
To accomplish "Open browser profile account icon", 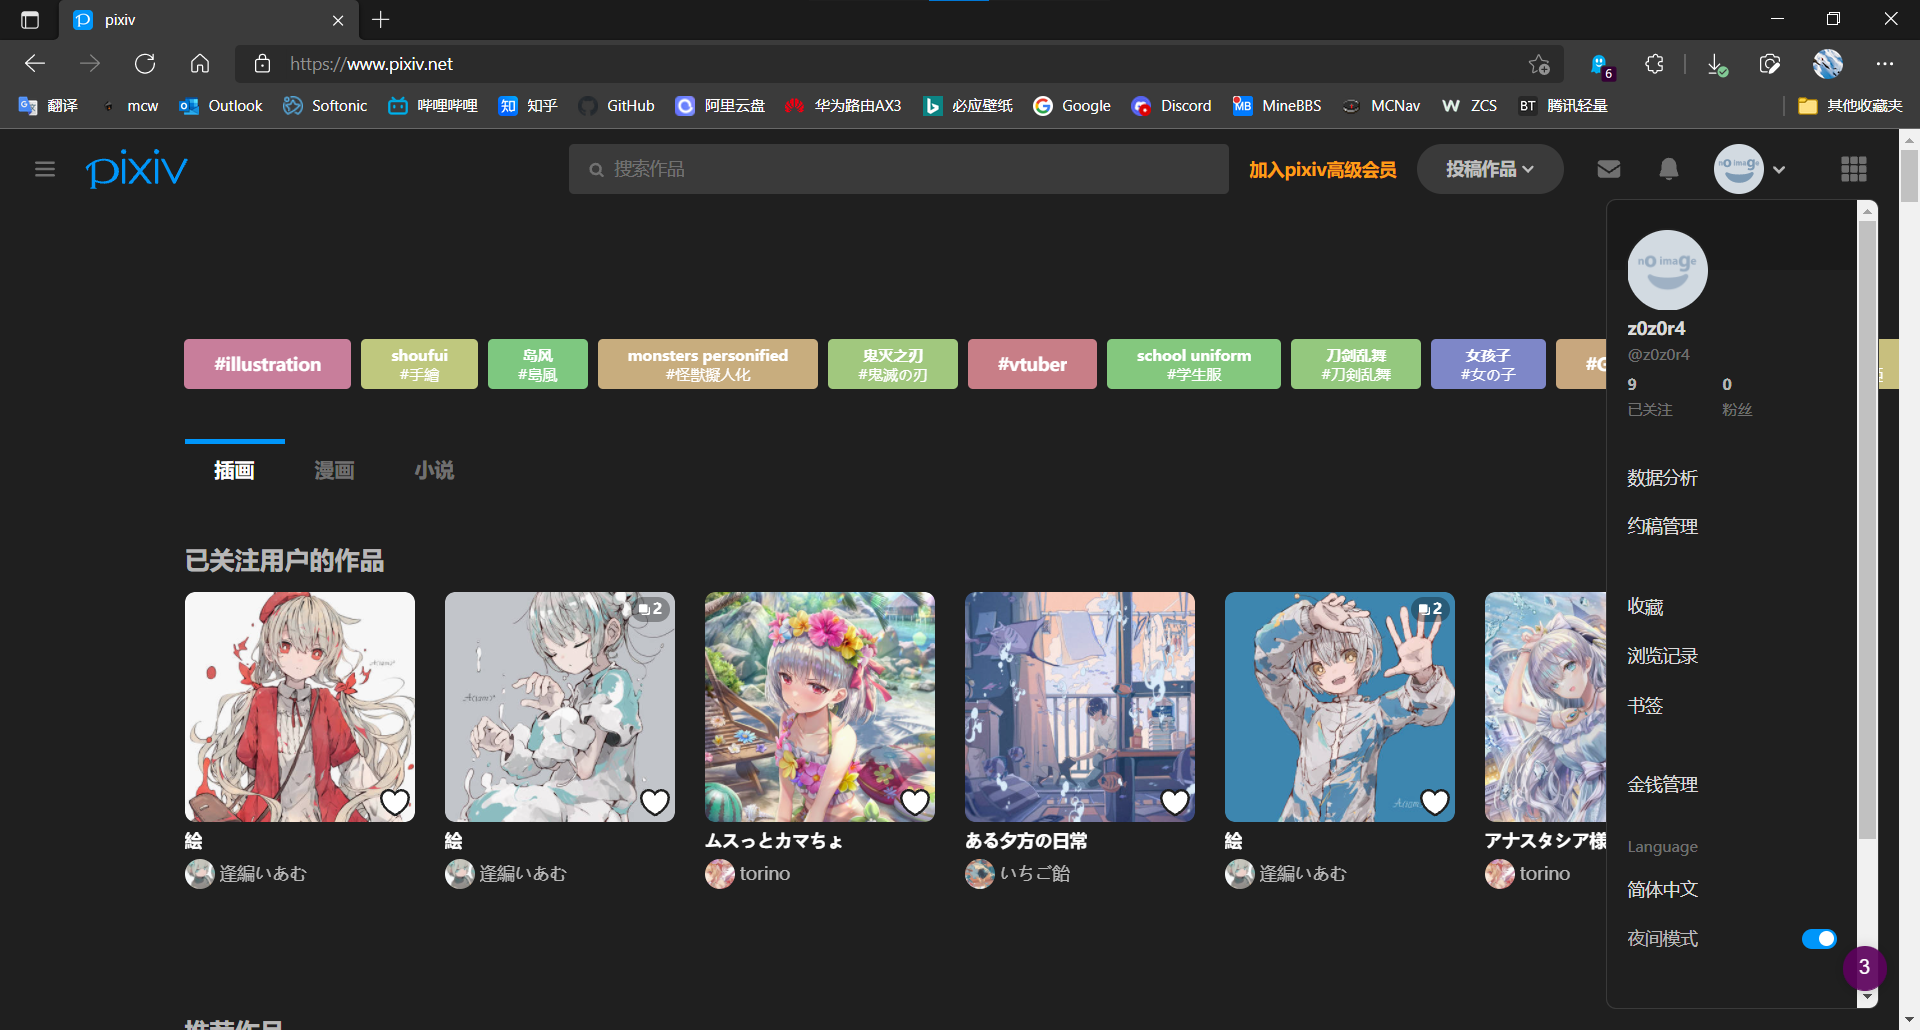I will click(1828, 64).
